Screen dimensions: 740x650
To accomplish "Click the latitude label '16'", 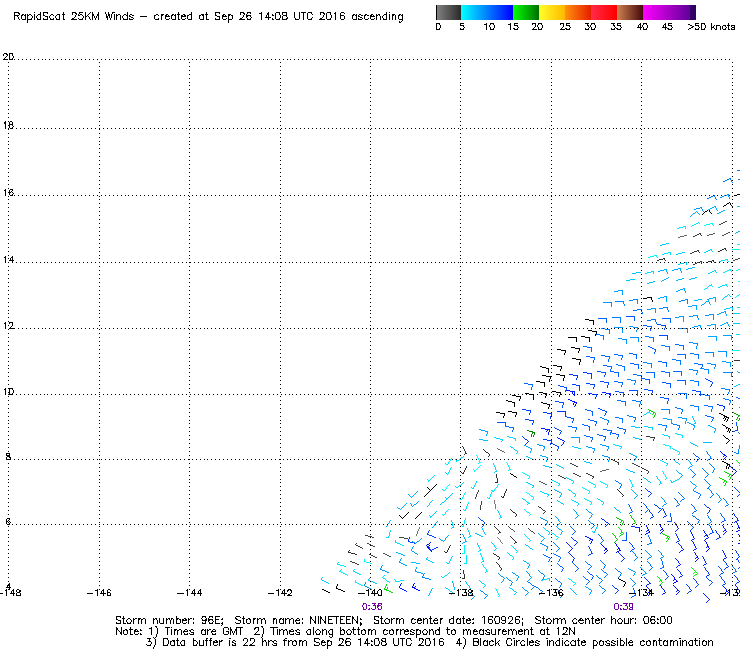I will (x=8, y=193).
